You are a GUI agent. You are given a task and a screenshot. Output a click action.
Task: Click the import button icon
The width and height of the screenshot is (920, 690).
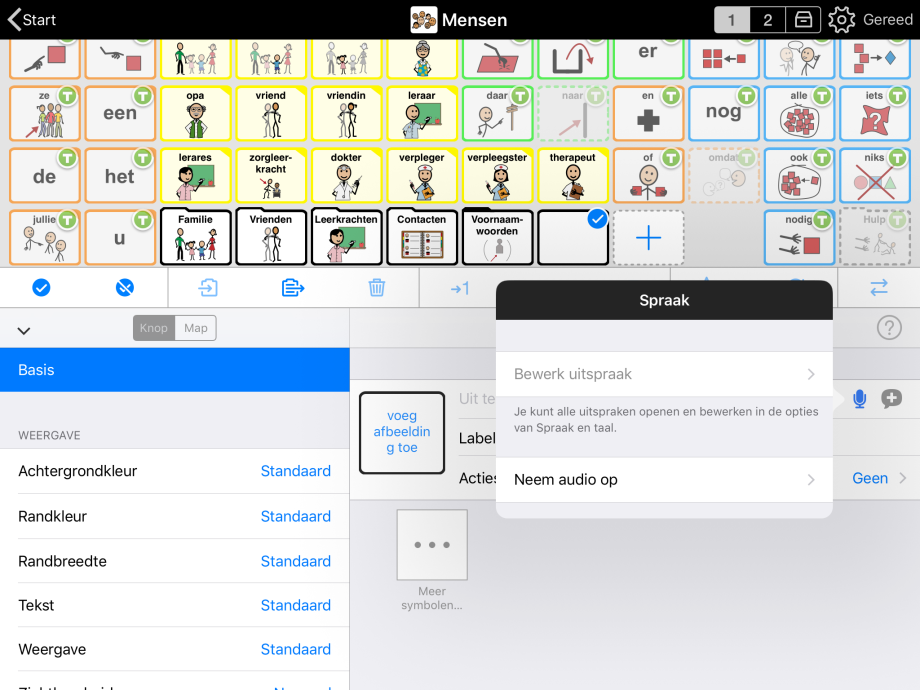[208, 288]
